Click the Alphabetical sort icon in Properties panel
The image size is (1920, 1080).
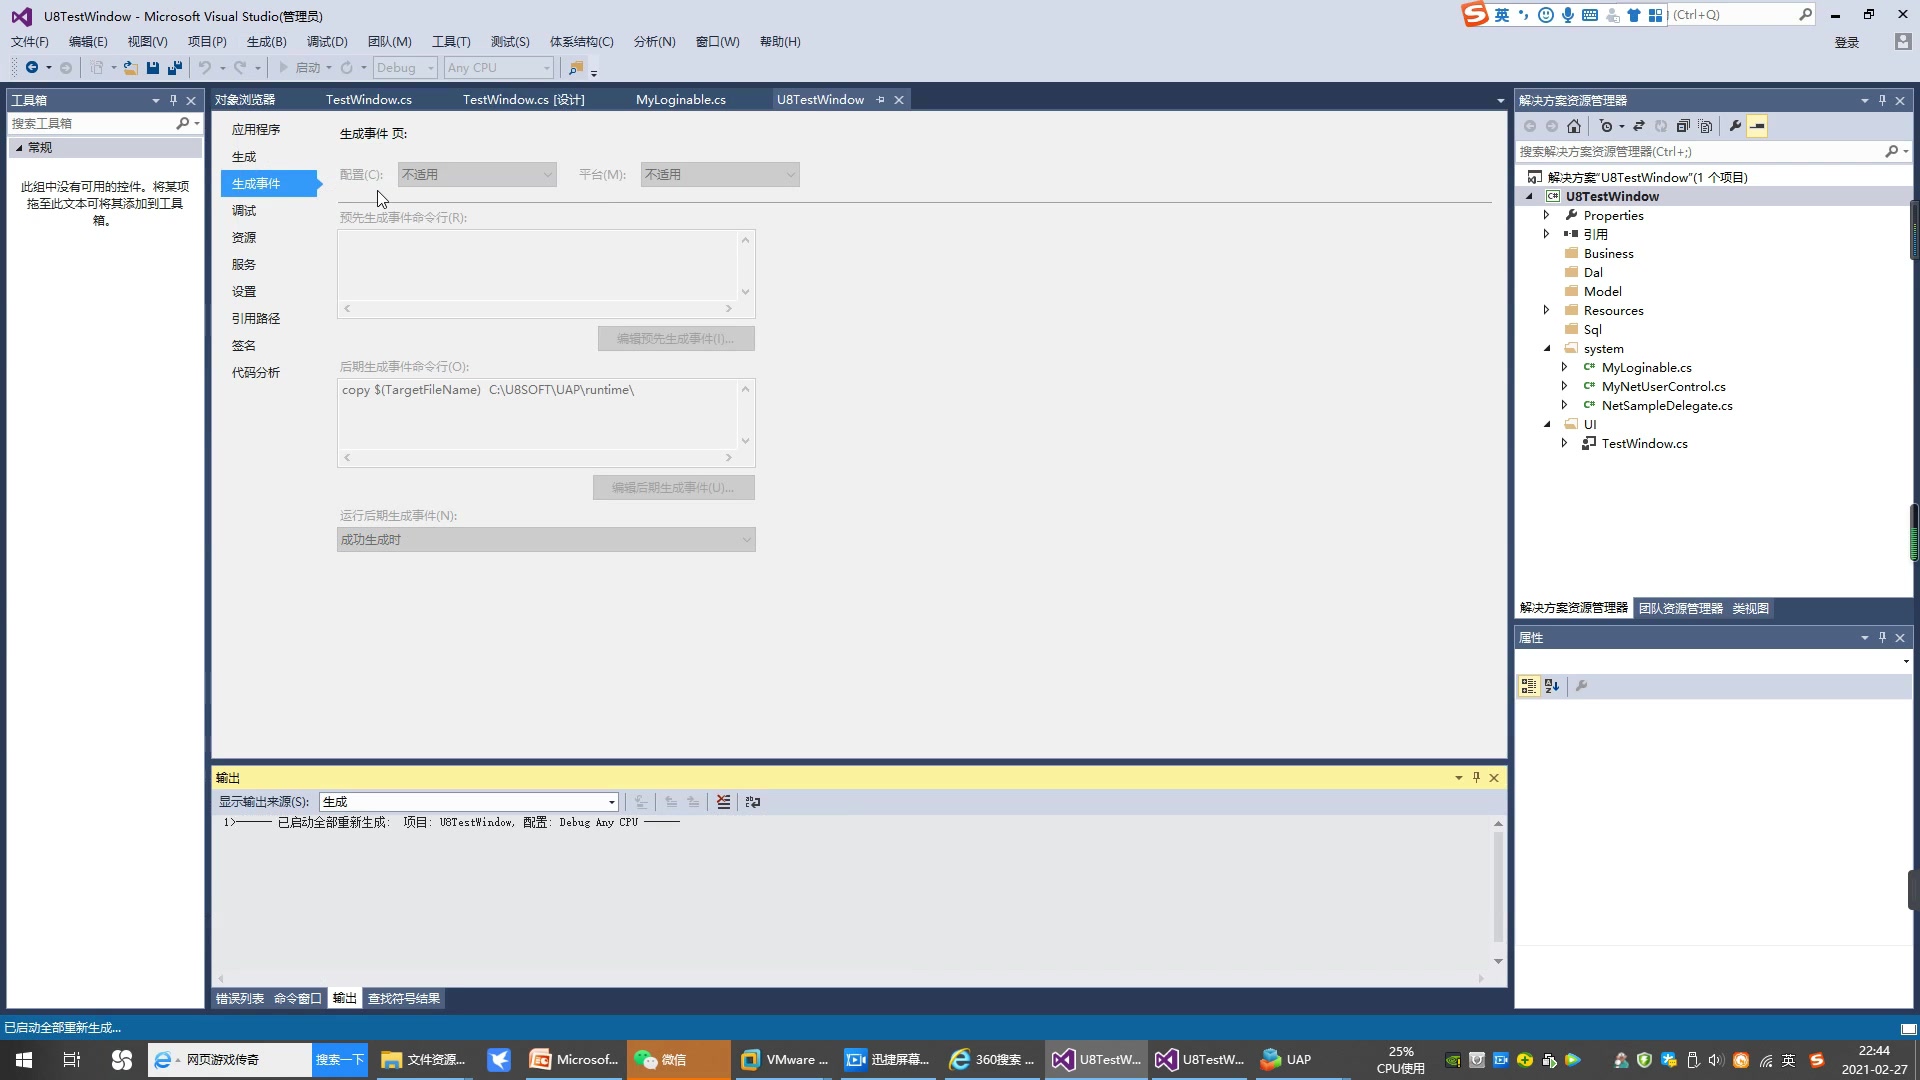pyautogui.click(x=1552, y=686)
